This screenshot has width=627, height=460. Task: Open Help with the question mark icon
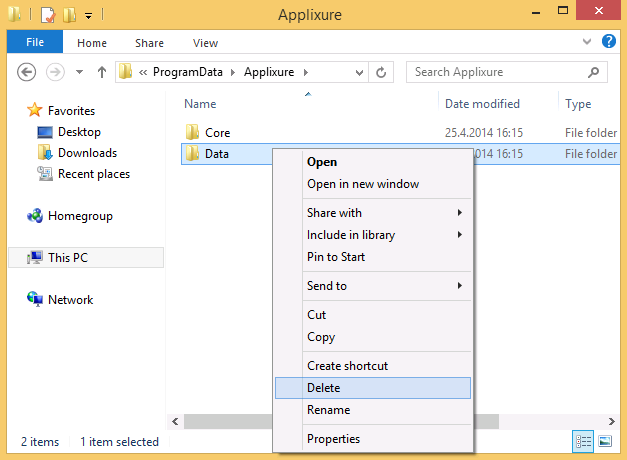pos(609,41)
